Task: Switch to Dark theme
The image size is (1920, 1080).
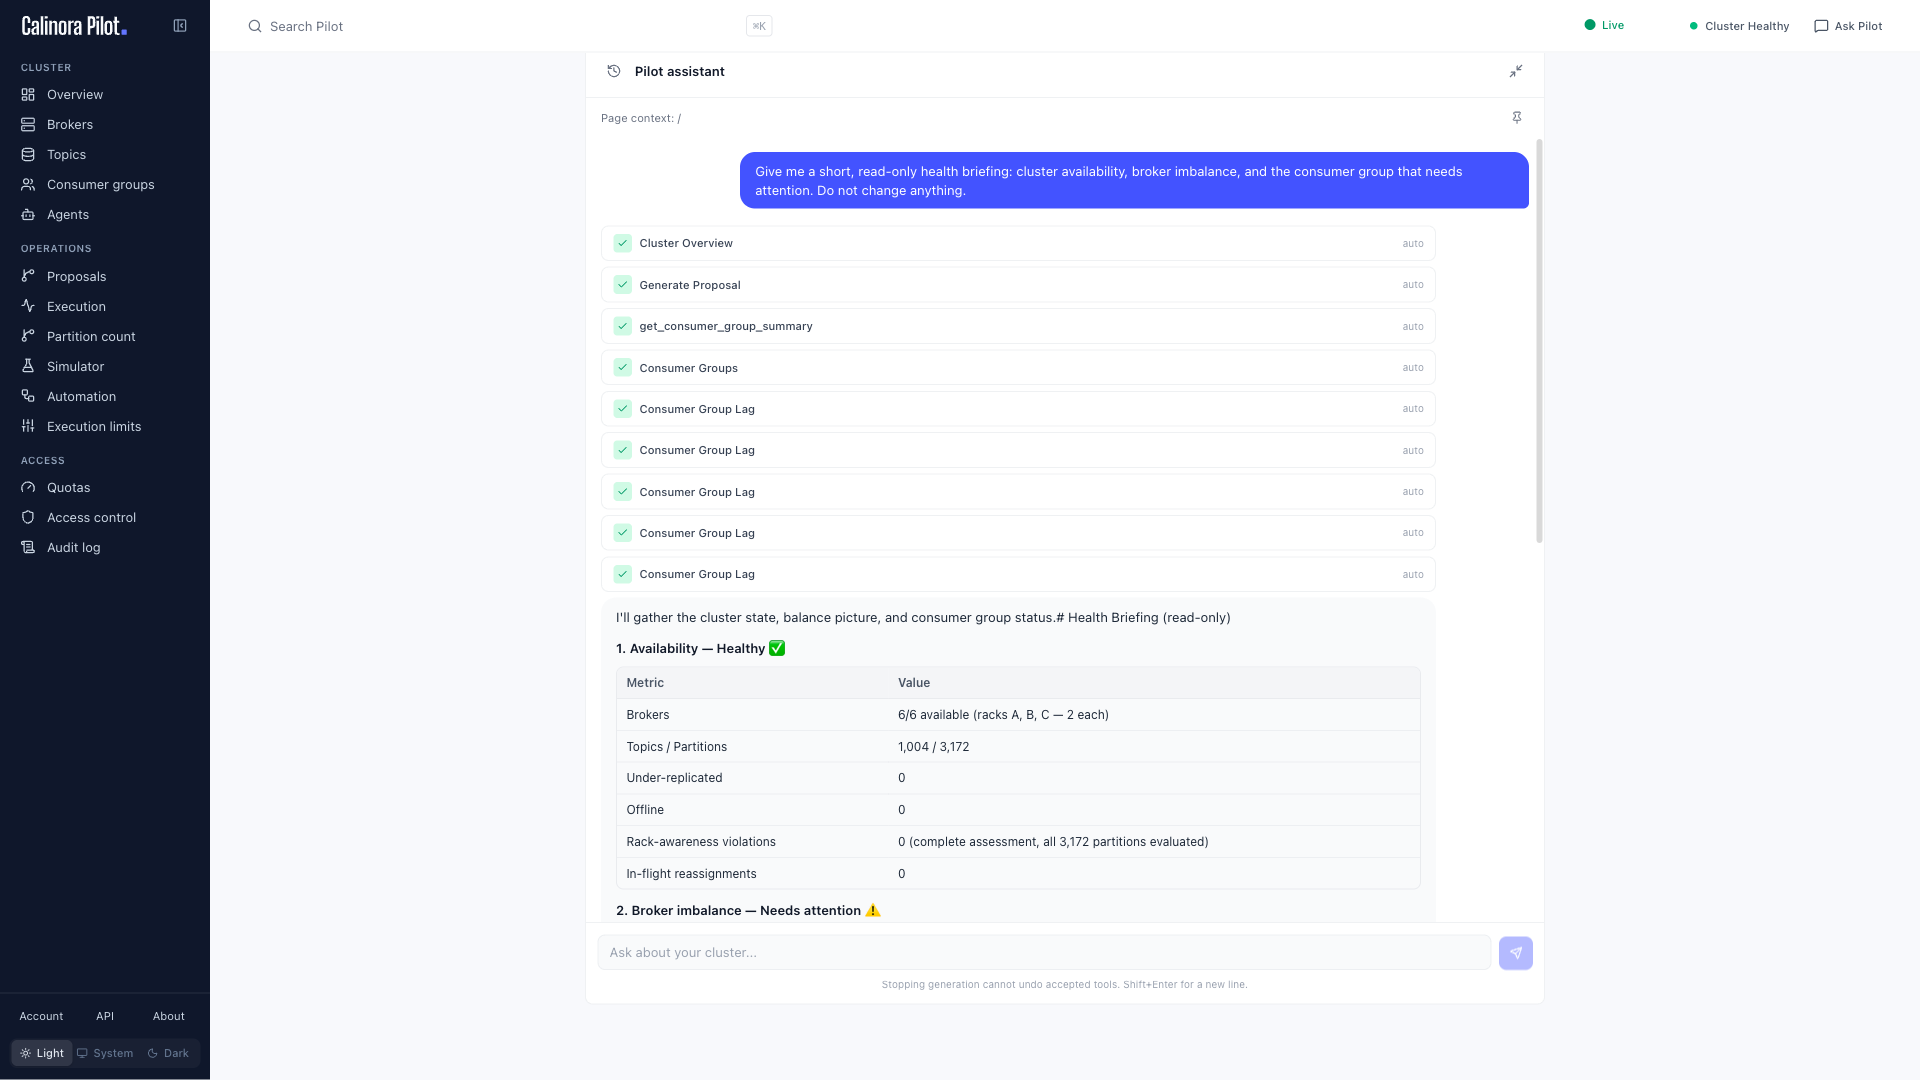Action: click(x=168, y=1053)
